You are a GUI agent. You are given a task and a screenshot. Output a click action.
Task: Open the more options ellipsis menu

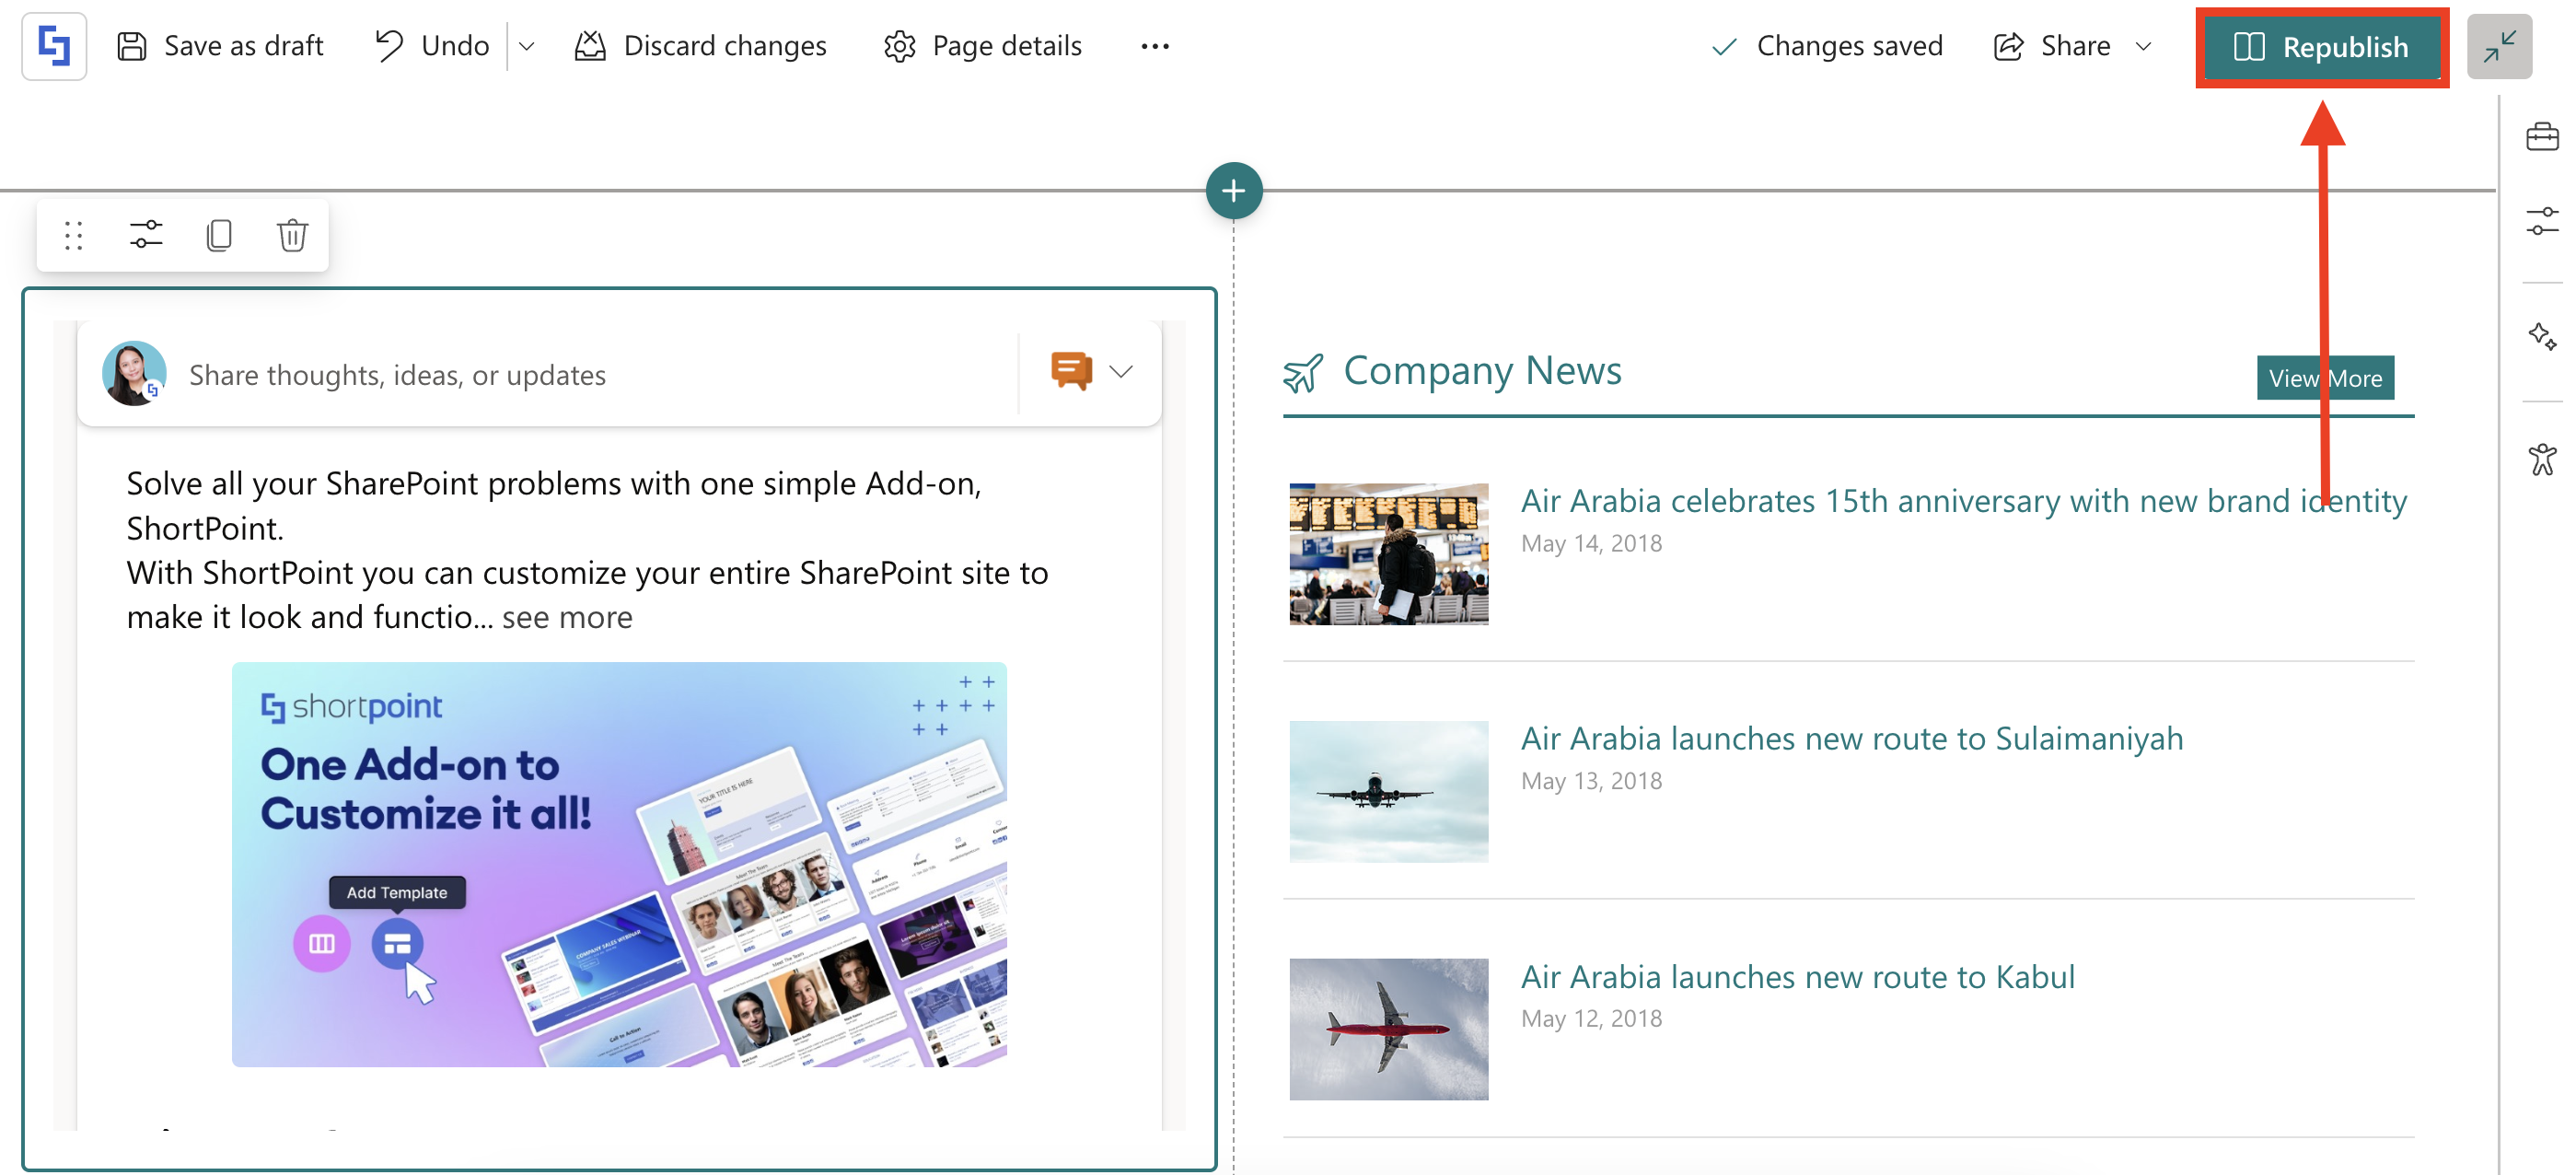1154,46
